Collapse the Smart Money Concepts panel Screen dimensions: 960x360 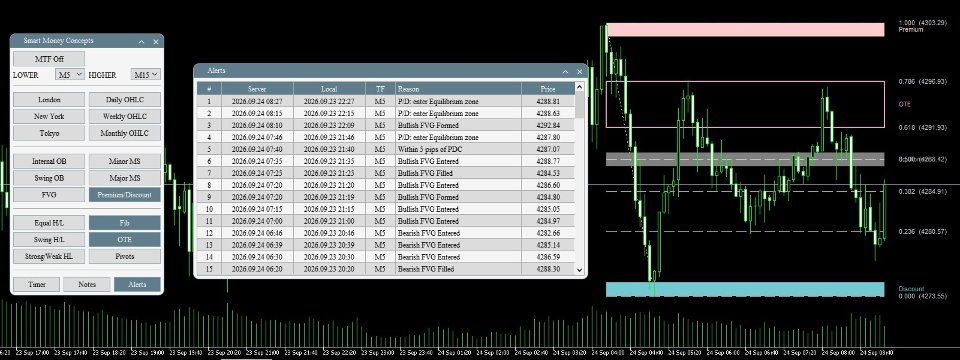(141, 42)
